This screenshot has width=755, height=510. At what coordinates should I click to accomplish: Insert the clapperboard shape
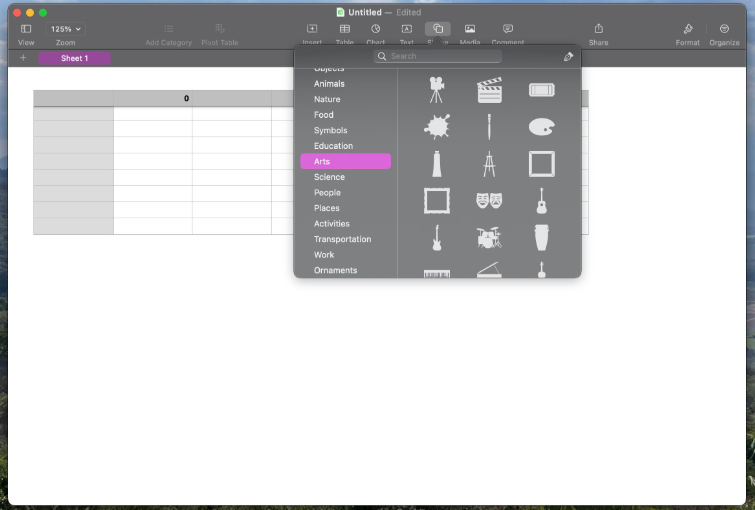point(489,90)
